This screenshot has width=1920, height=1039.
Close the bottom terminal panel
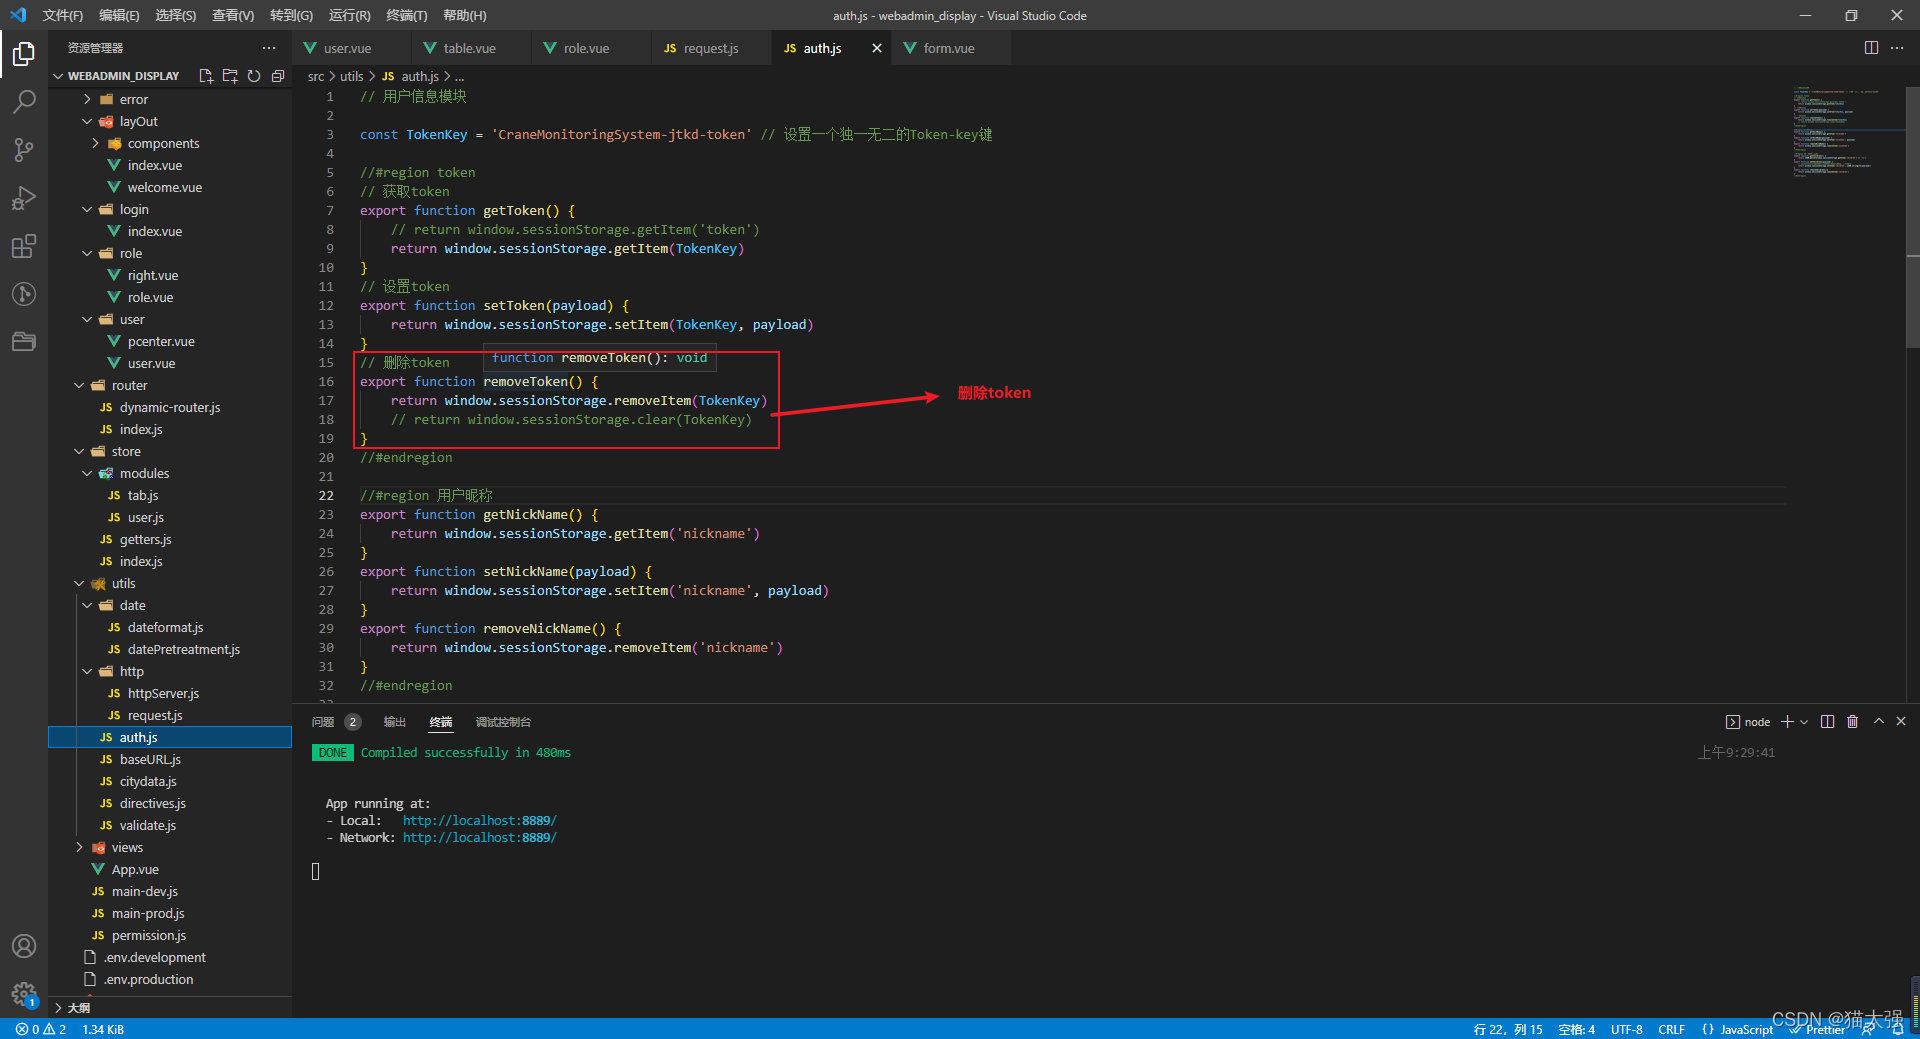1901,722
